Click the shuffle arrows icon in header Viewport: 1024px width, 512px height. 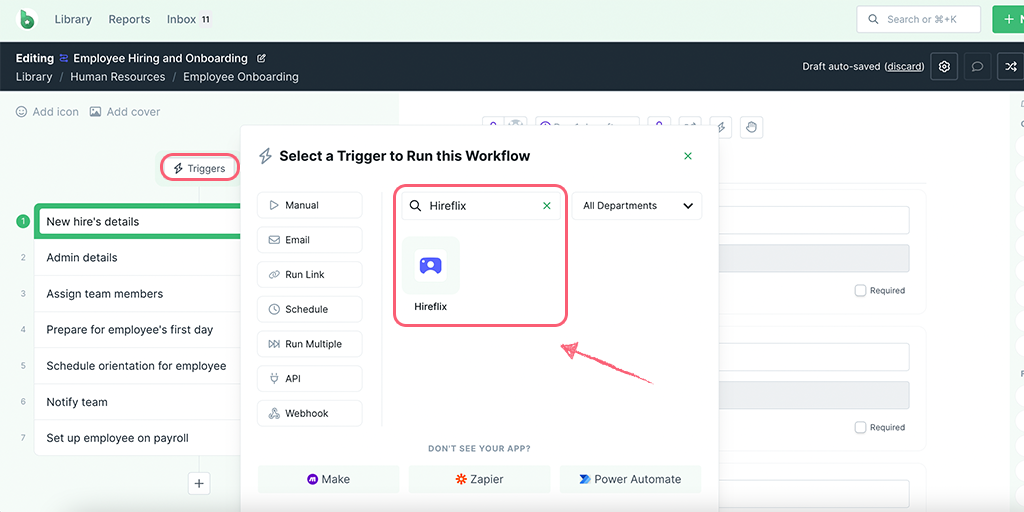tap(1010, 67)
